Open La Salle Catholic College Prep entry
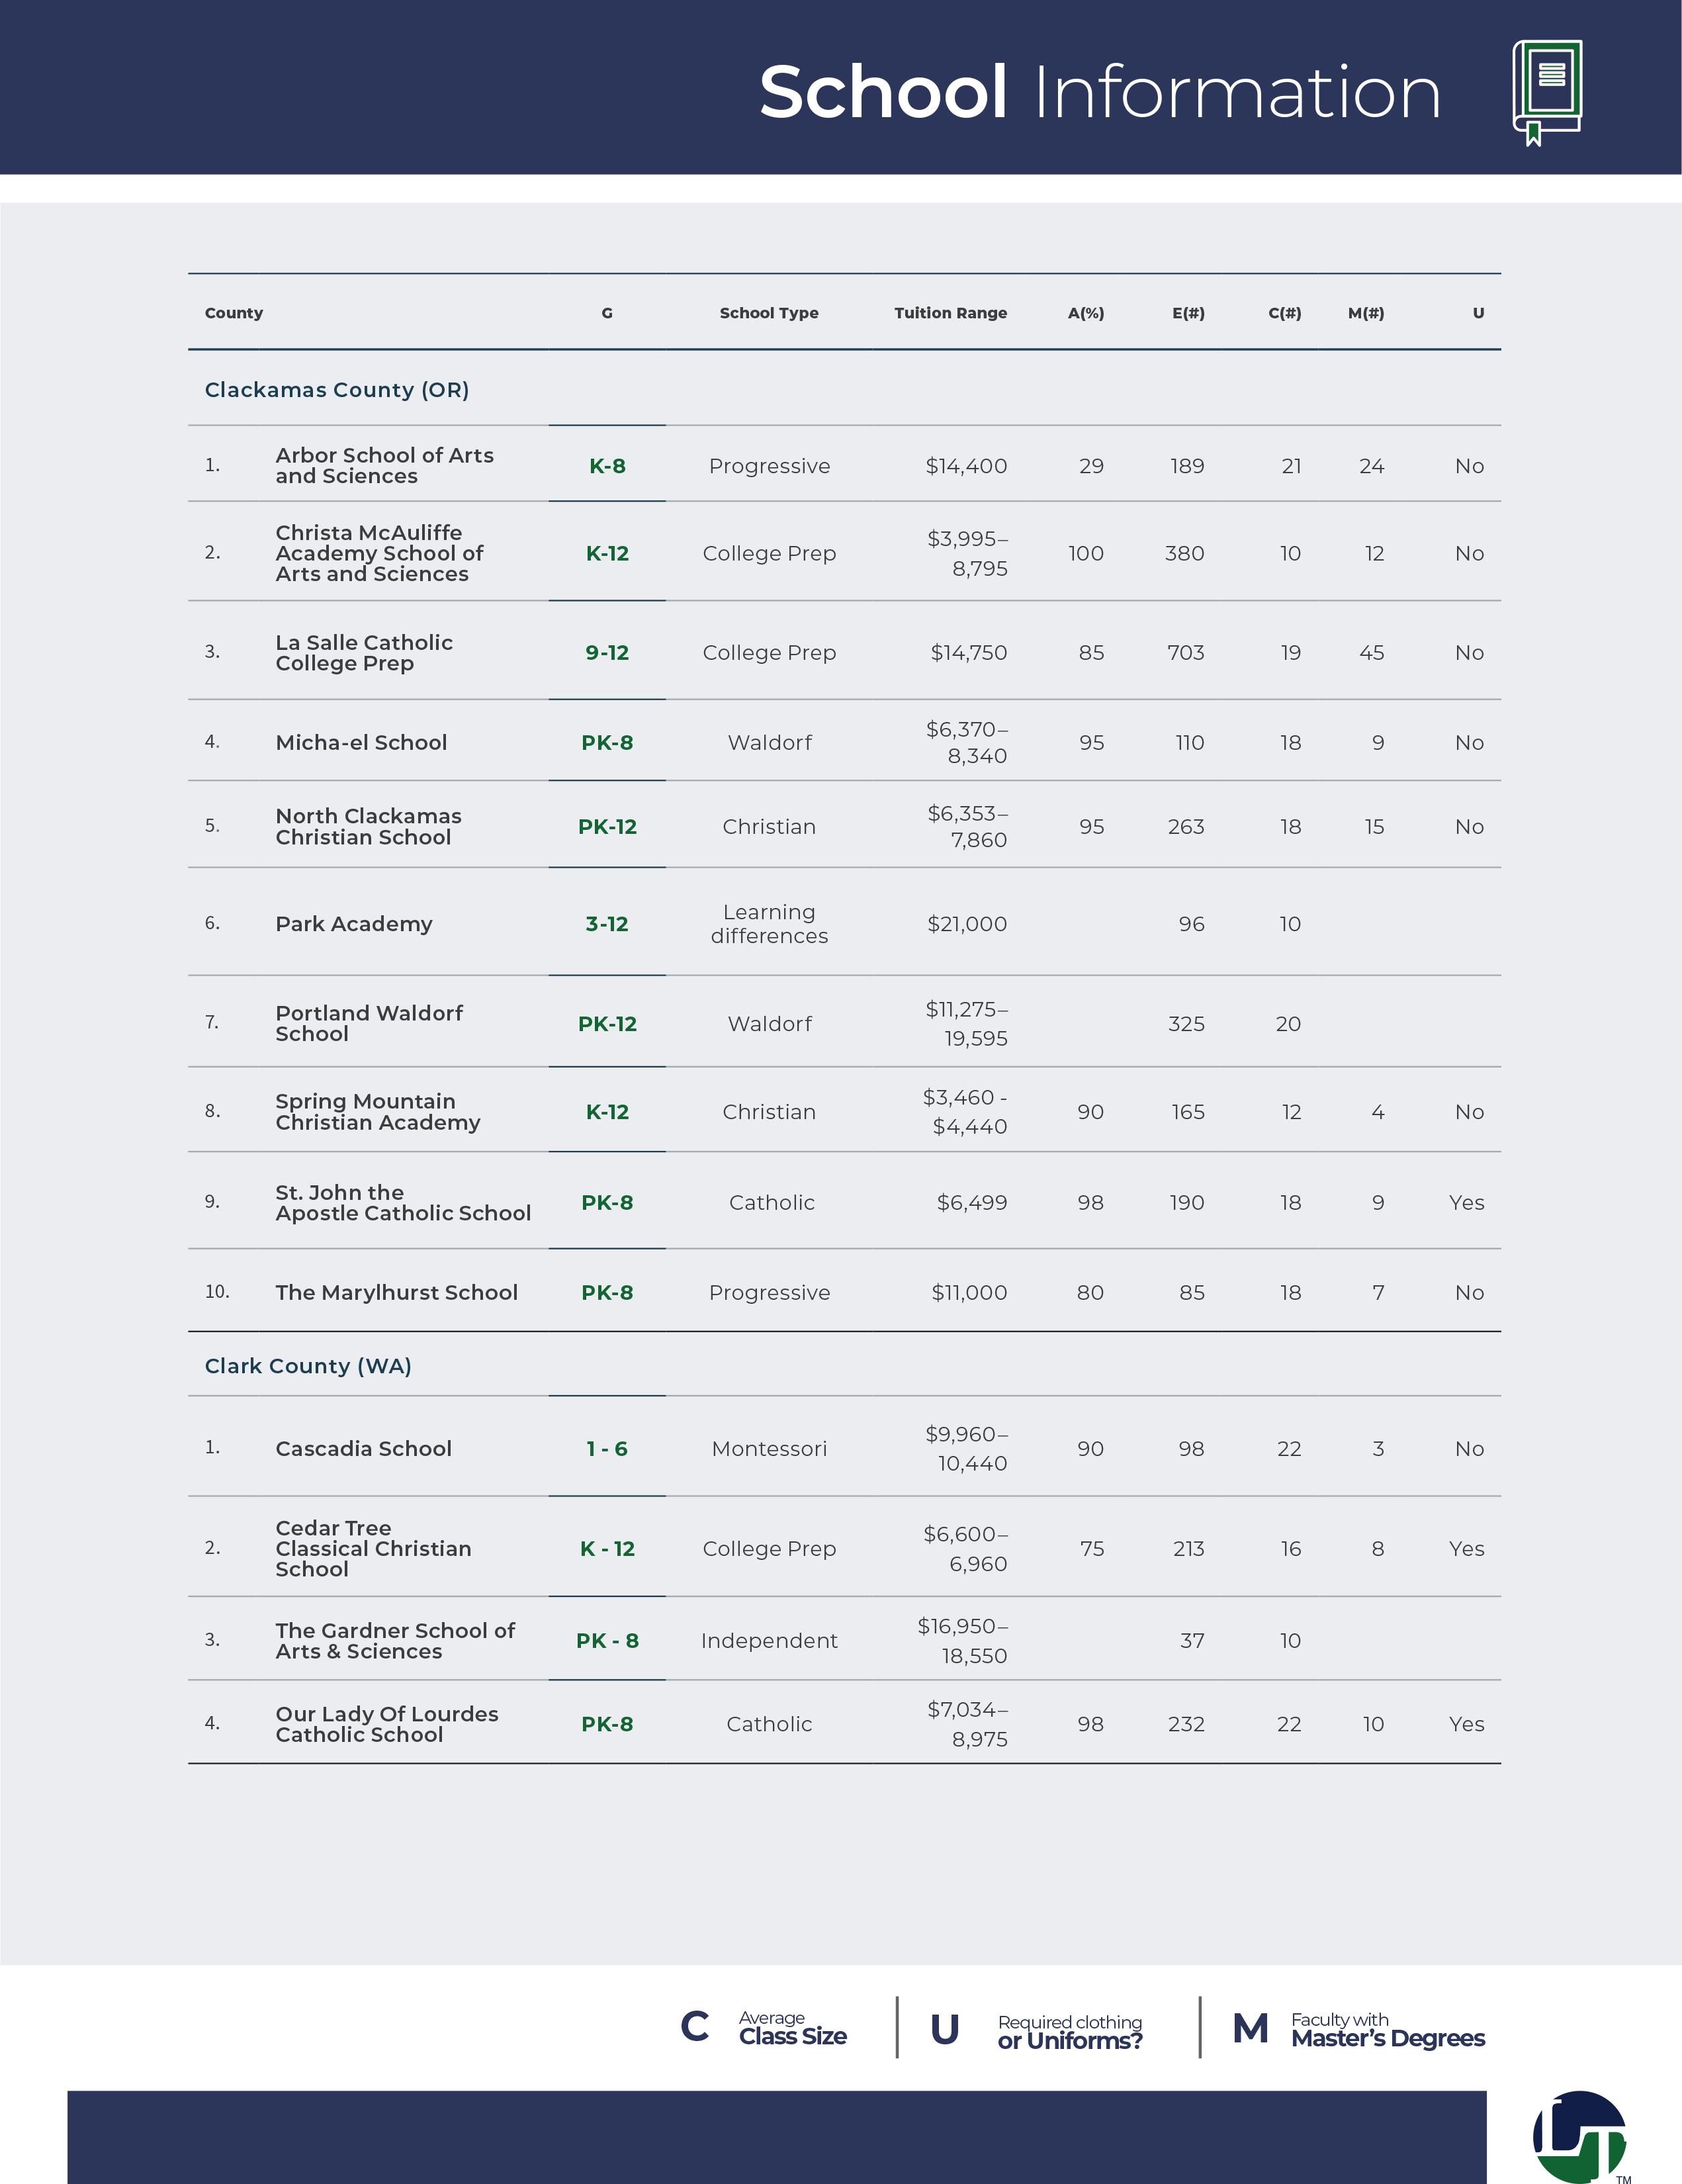Image resolution: width=1682 pixels, height=2184 pixels. click(364, 653)
